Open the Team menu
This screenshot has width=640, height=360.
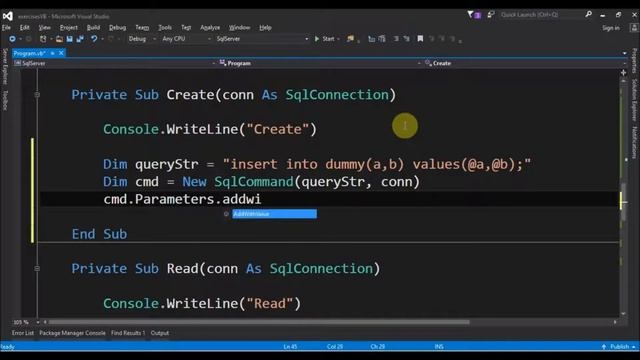(142, 28)
